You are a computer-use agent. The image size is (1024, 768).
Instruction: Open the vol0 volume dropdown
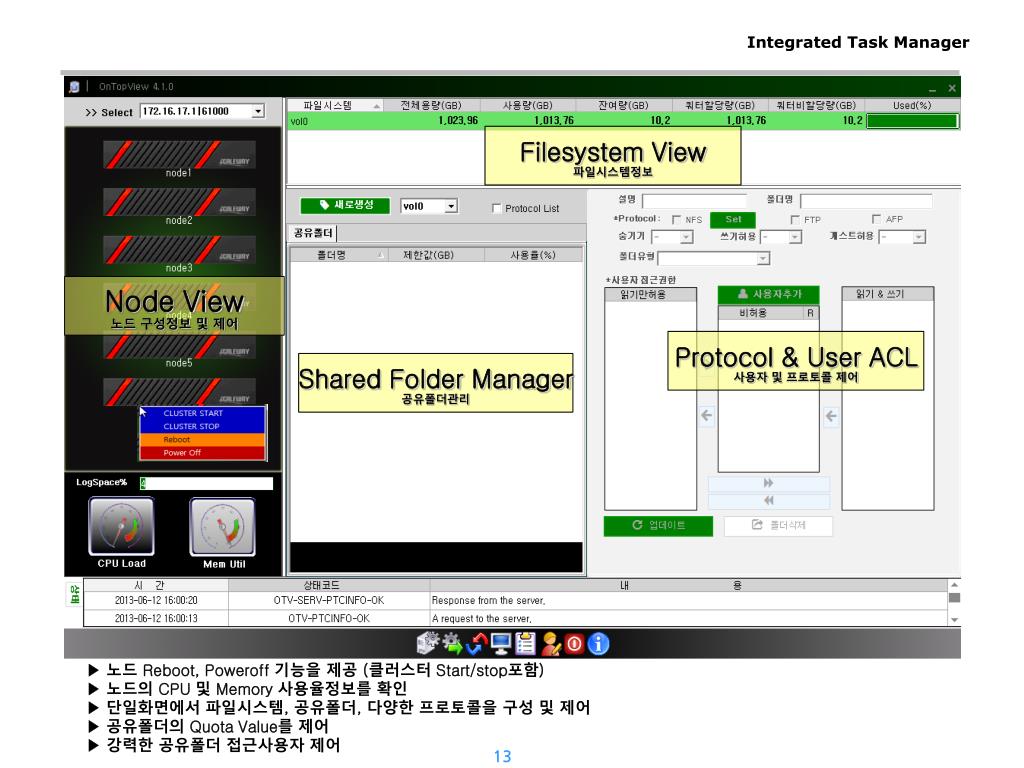pos(451,206)
